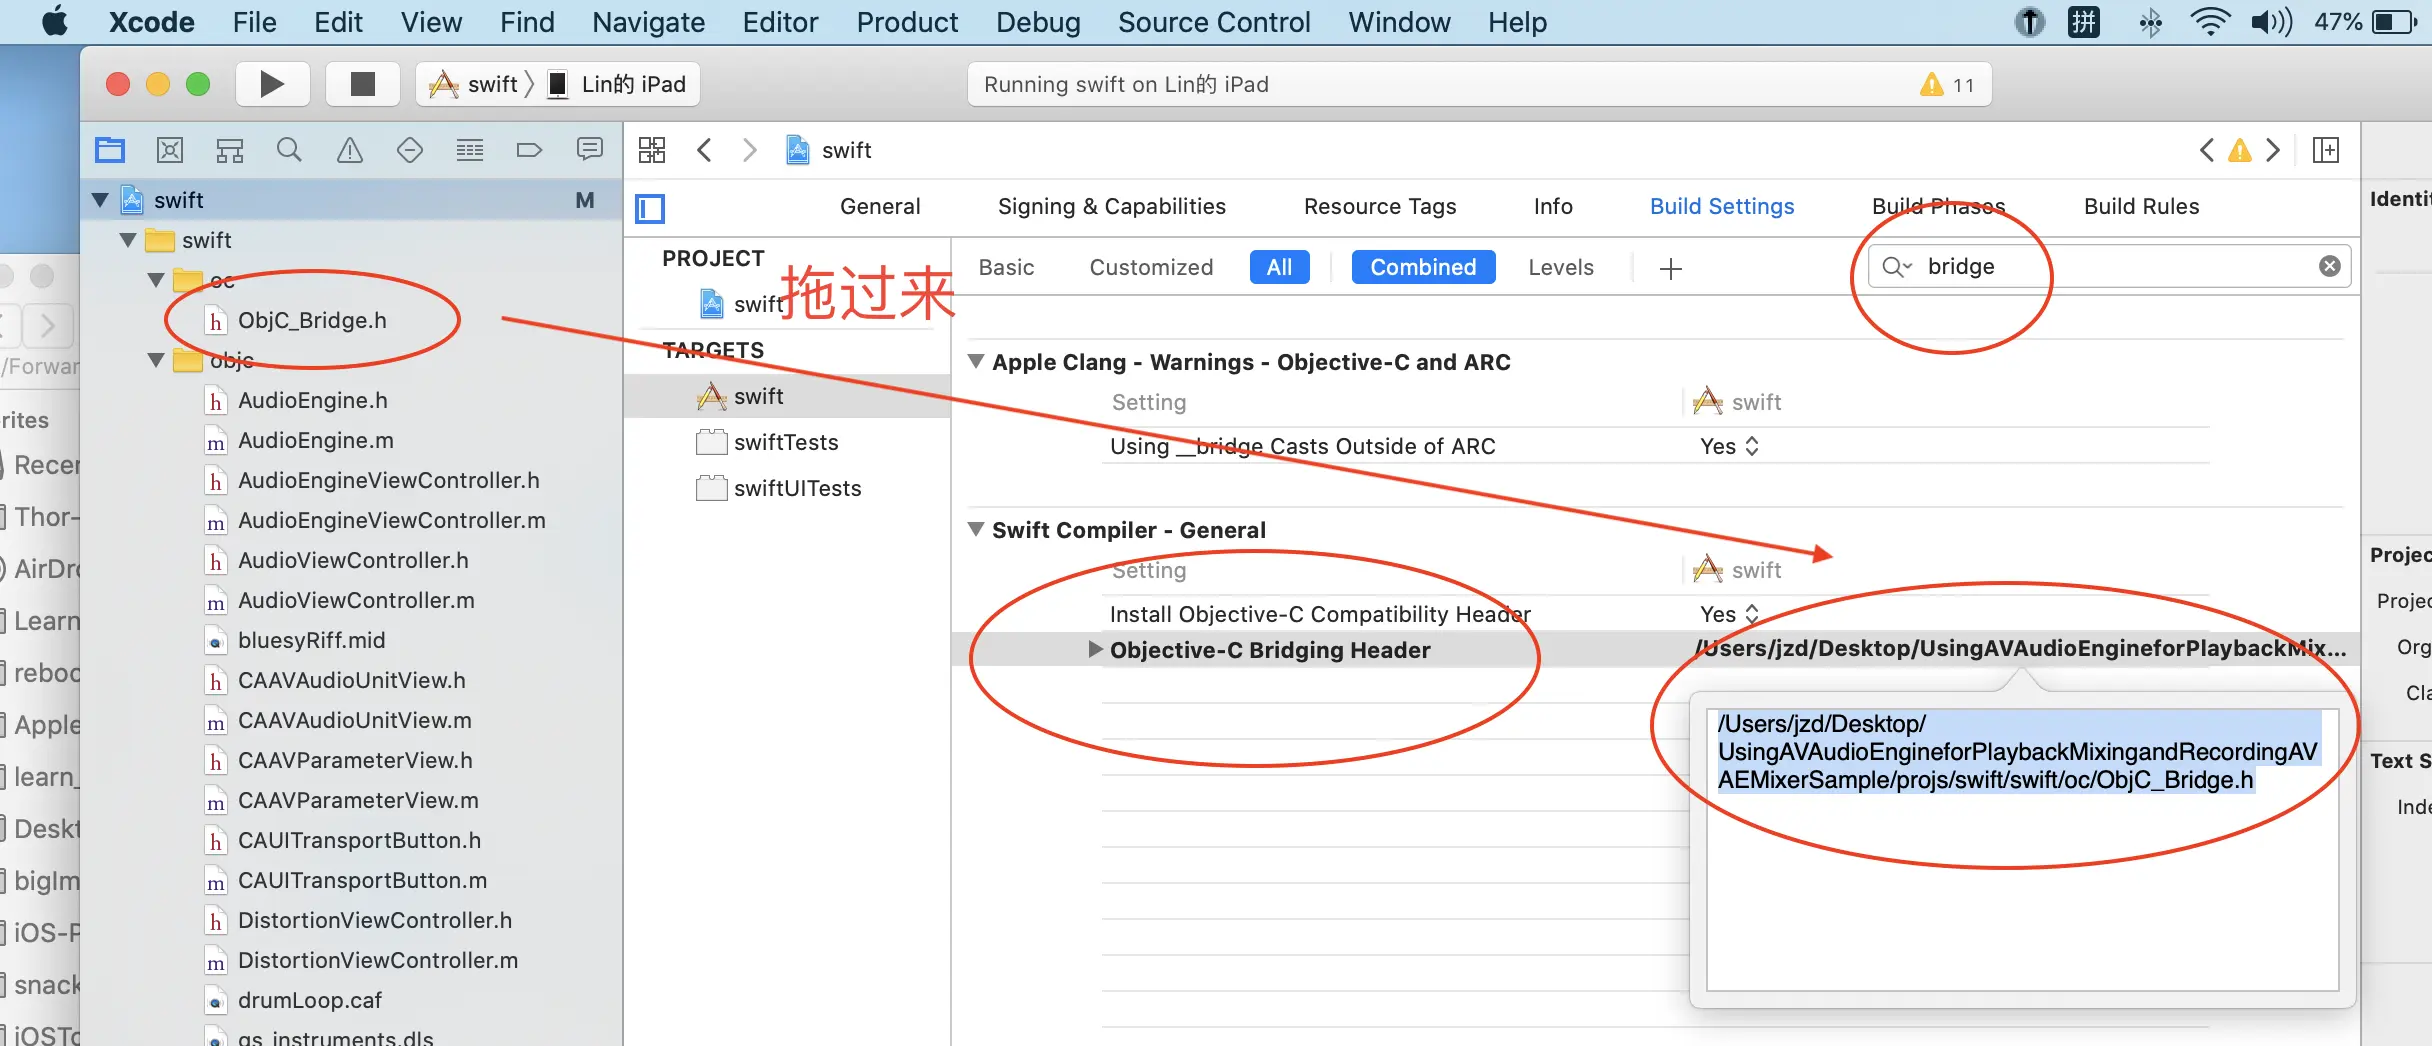
Task: Select the Customized filter
Action: 1151,267
